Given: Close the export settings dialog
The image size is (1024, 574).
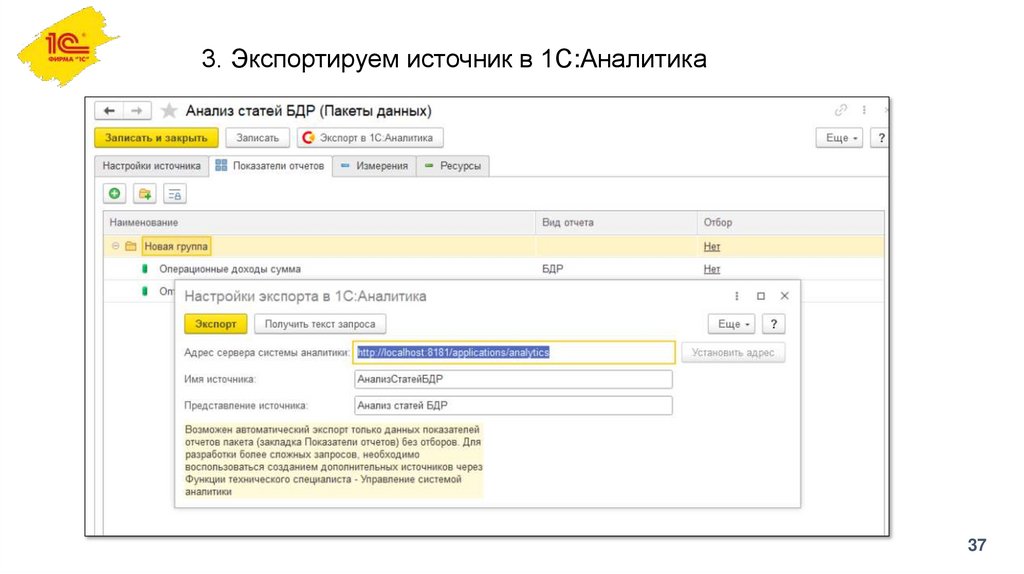Looking at the screenshot, I should click(785, 296).
